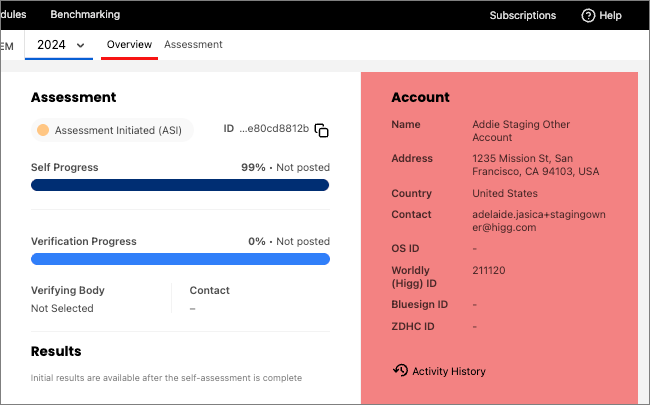Click the Verification Progress bar
Screen dimensions: 650x405
click(180, 259)
